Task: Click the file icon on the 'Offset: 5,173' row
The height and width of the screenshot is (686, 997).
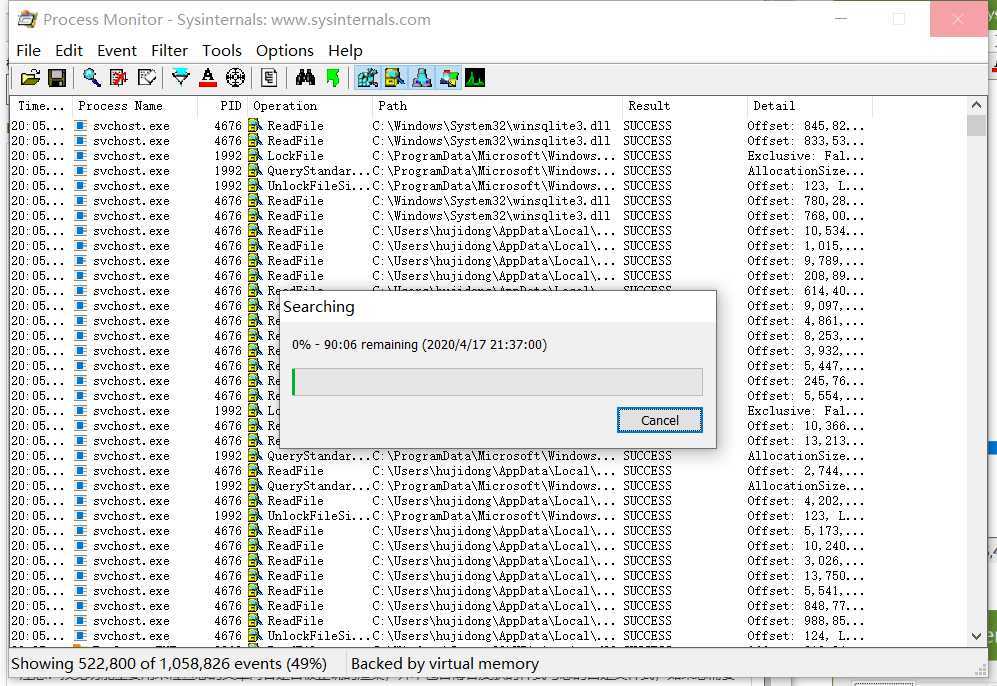Action: [255, 531]
